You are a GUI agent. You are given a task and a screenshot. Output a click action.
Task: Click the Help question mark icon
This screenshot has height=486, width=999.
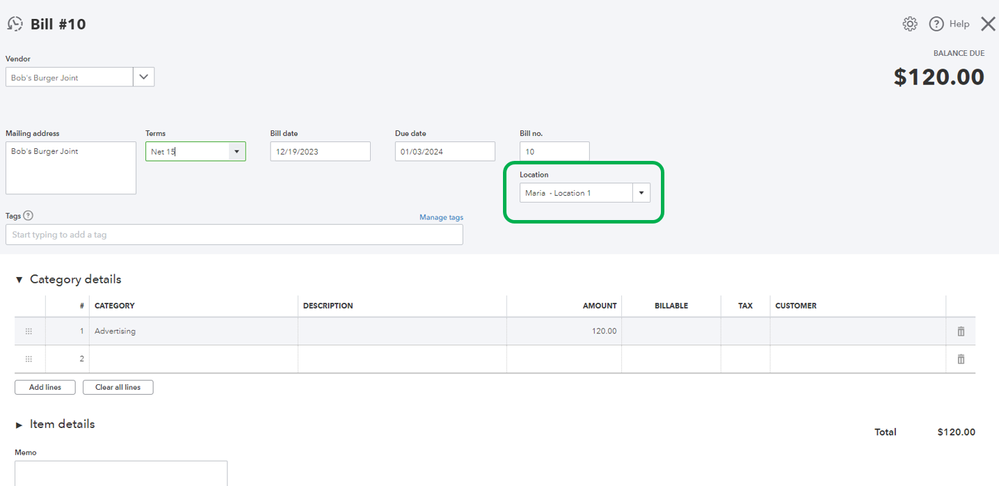point(937,24)
